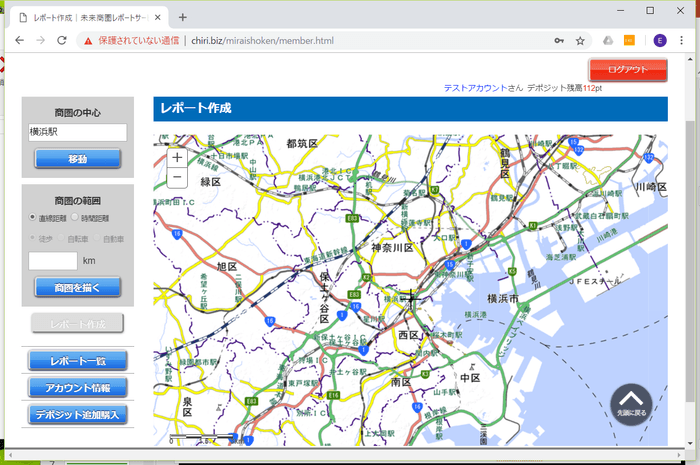This screenshot has height=465, width=700.
Task: Bookmark this page with star icon
Action: coord(580,41)
